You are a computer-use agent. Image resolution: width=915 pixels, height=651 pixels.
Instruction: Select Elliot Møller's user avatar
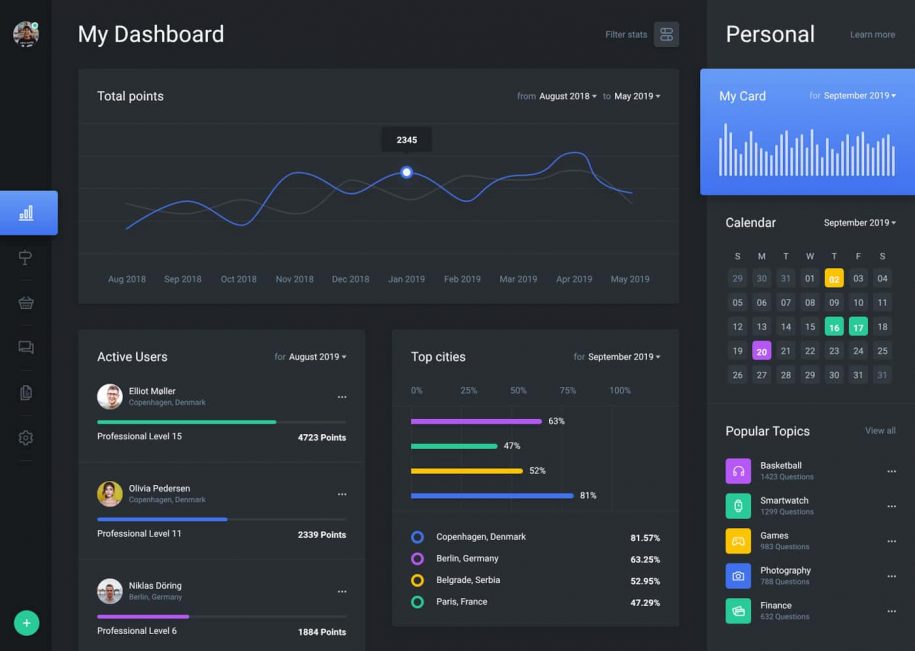(110, 396)
